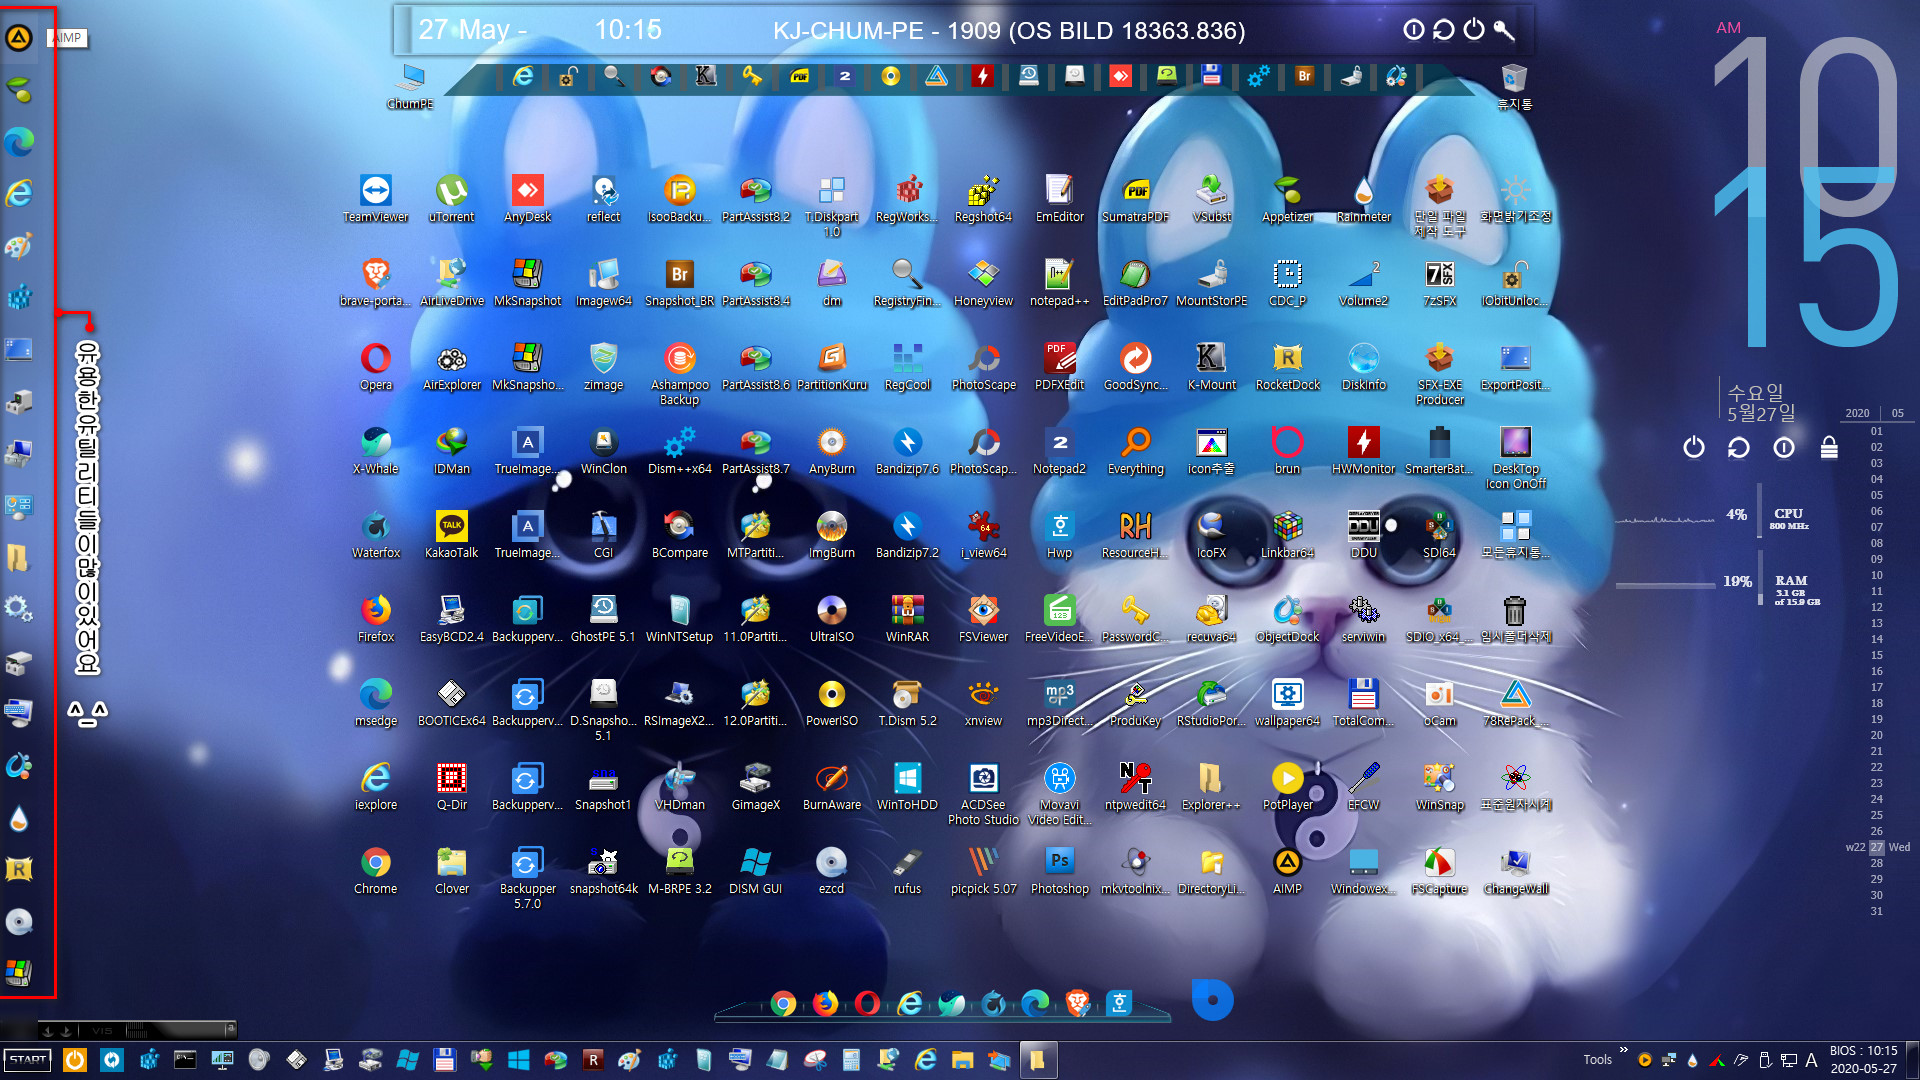
Task: Click the Rainmeter shutdown power icon
Action: pyautogui.click(x=1693, y=447)
